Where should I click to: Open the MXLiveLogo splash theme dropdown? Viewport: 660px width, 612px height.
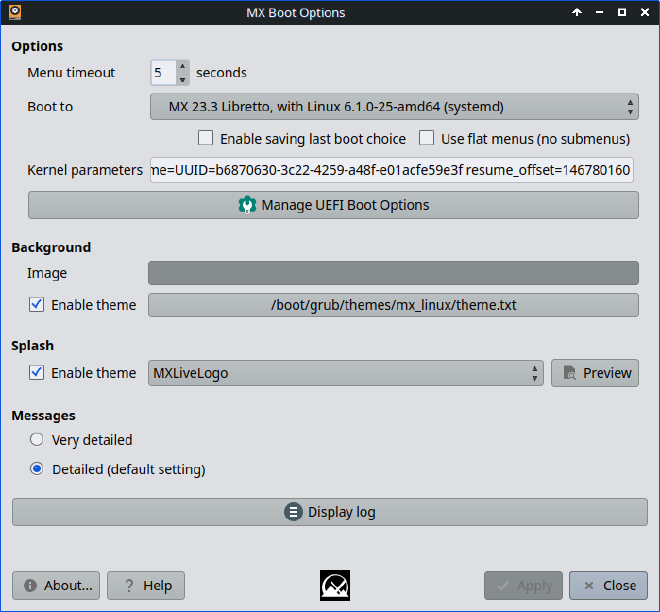click(x=346, y=373)
